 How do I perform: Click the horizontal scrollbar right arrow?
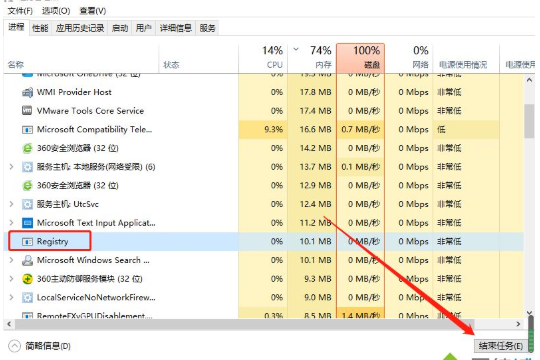518,324
